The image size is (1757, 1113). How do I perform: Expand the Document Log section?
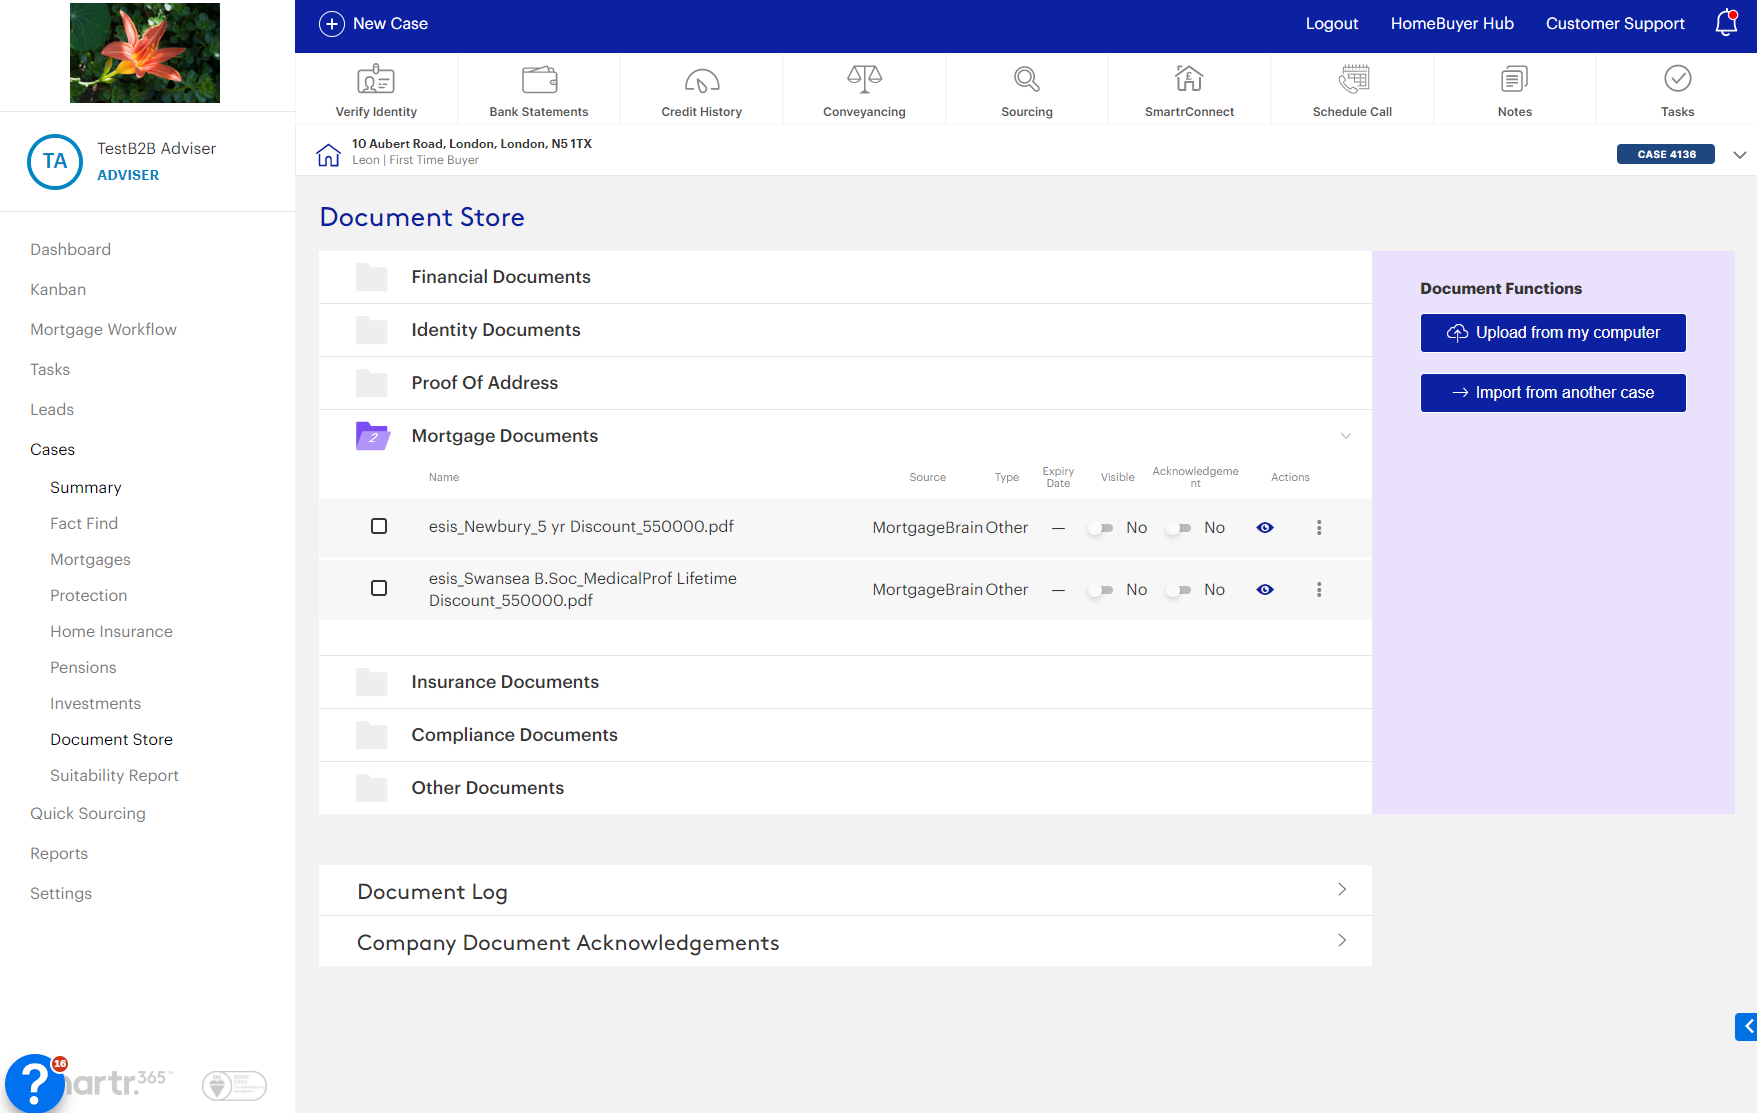[x=845, y=890]
